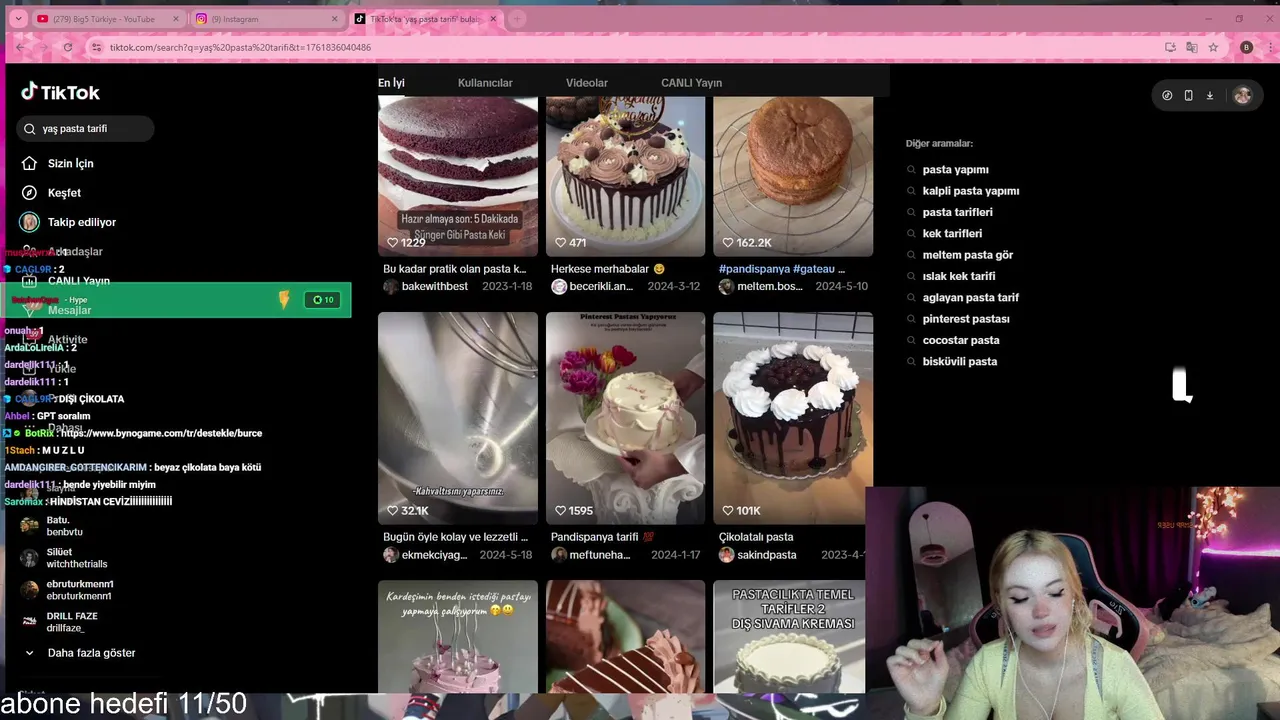Image resolution: width=1280 pixels, height=720 pixels.
Task: Expand Daha fazla göster in sidebar
Action: pos(80,653)
